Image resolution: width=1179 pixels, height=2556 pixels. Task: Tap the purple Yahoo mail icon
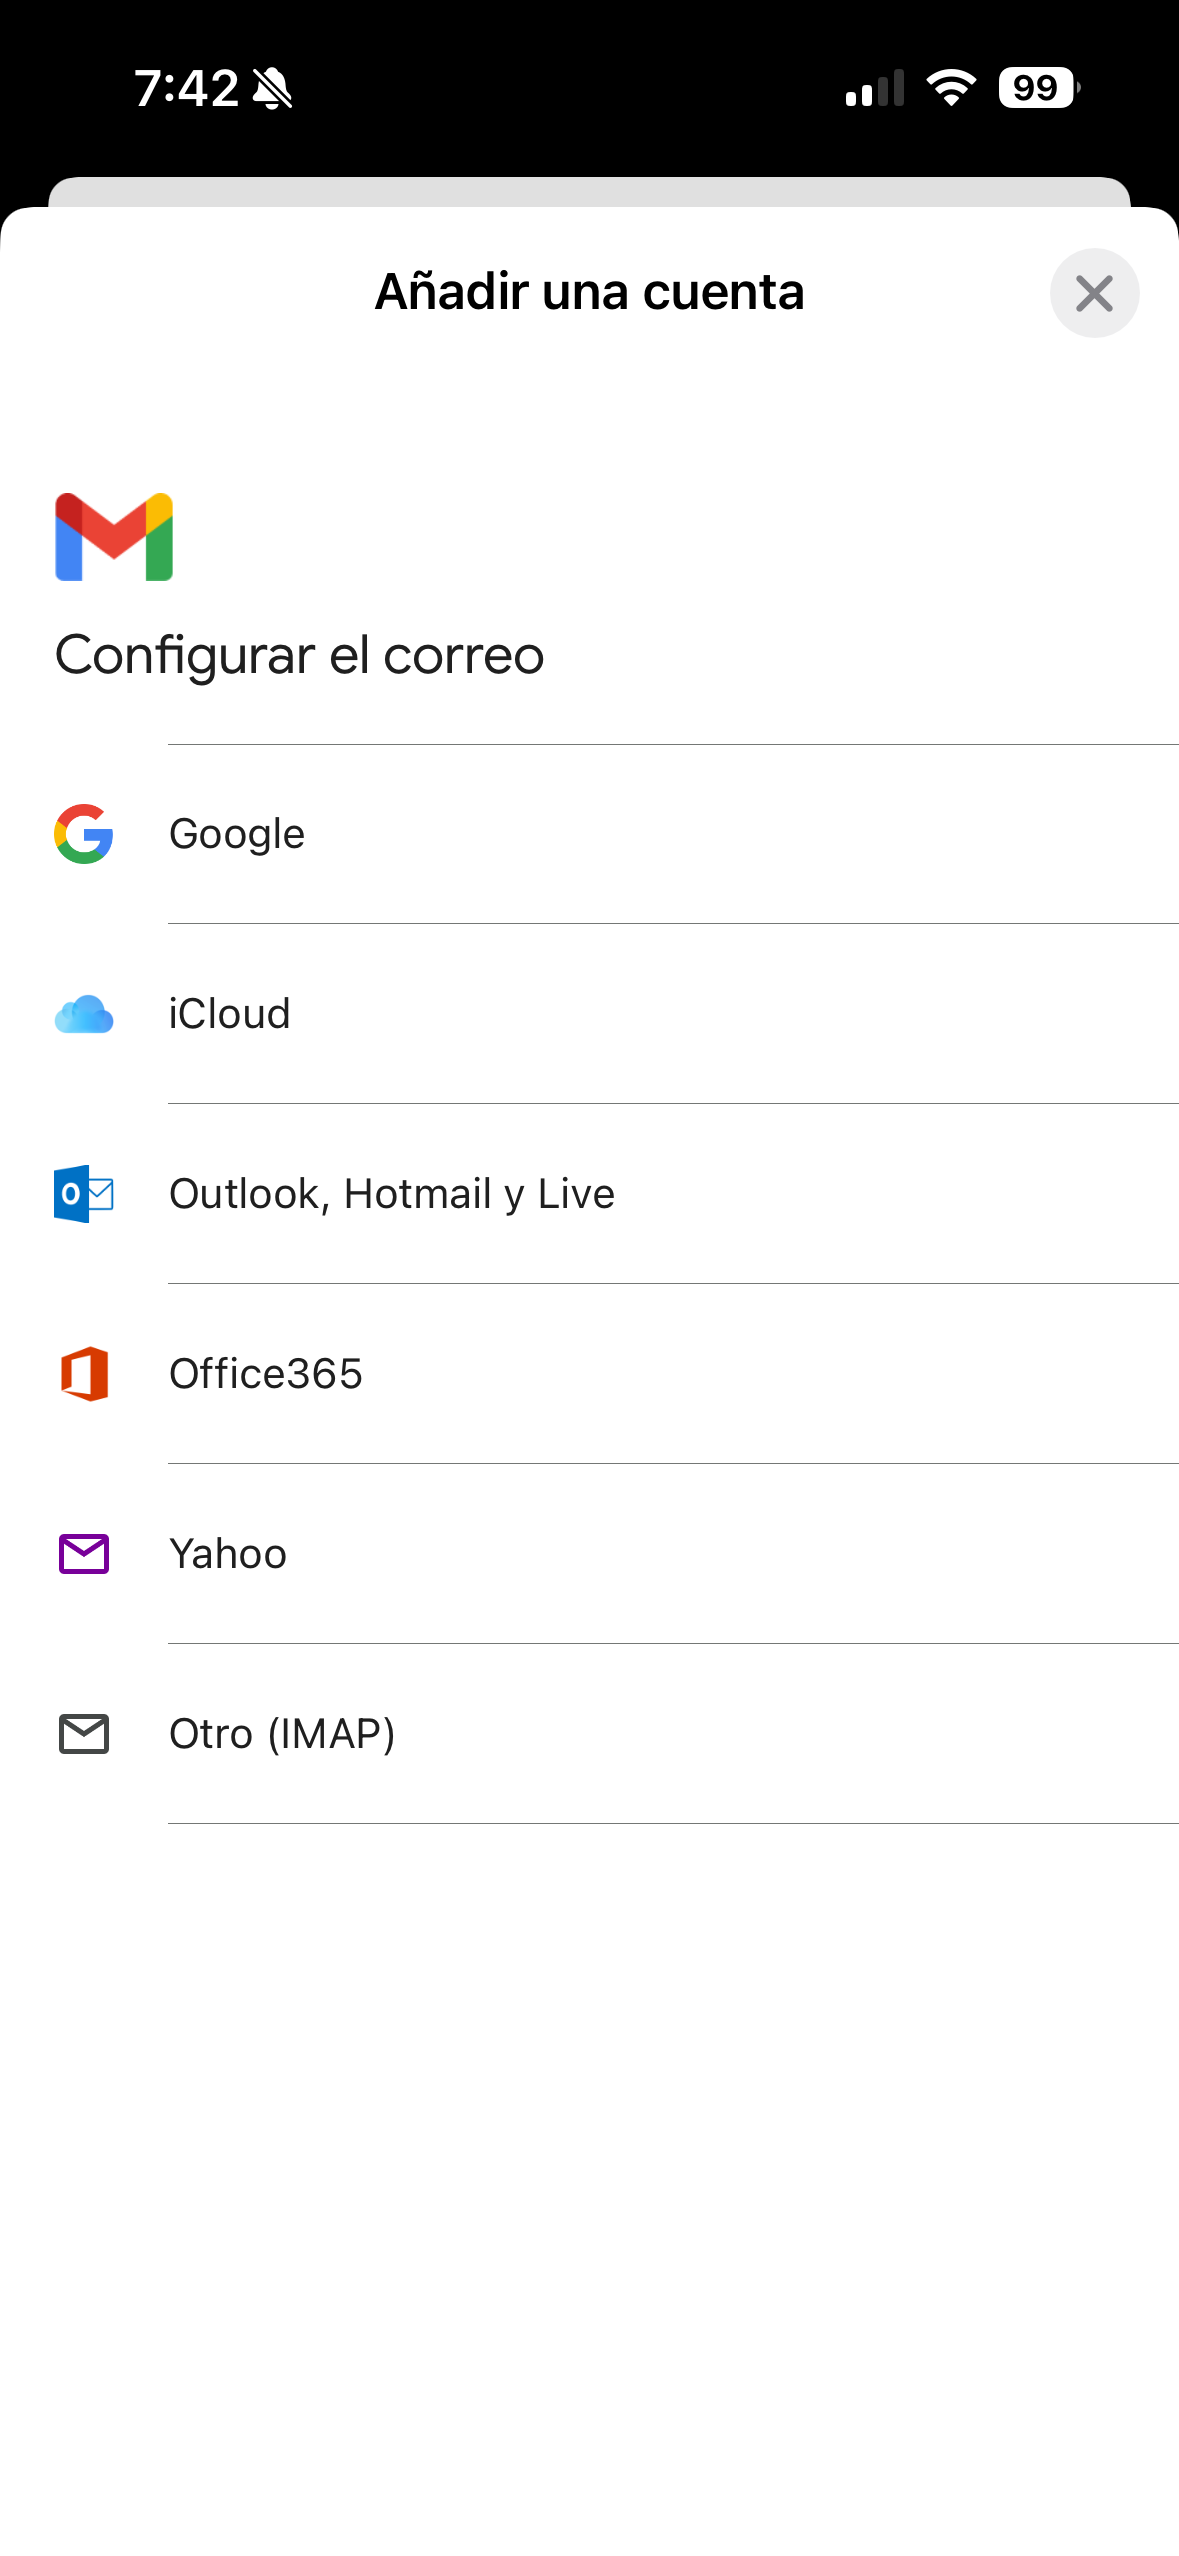coord(84,1553)
